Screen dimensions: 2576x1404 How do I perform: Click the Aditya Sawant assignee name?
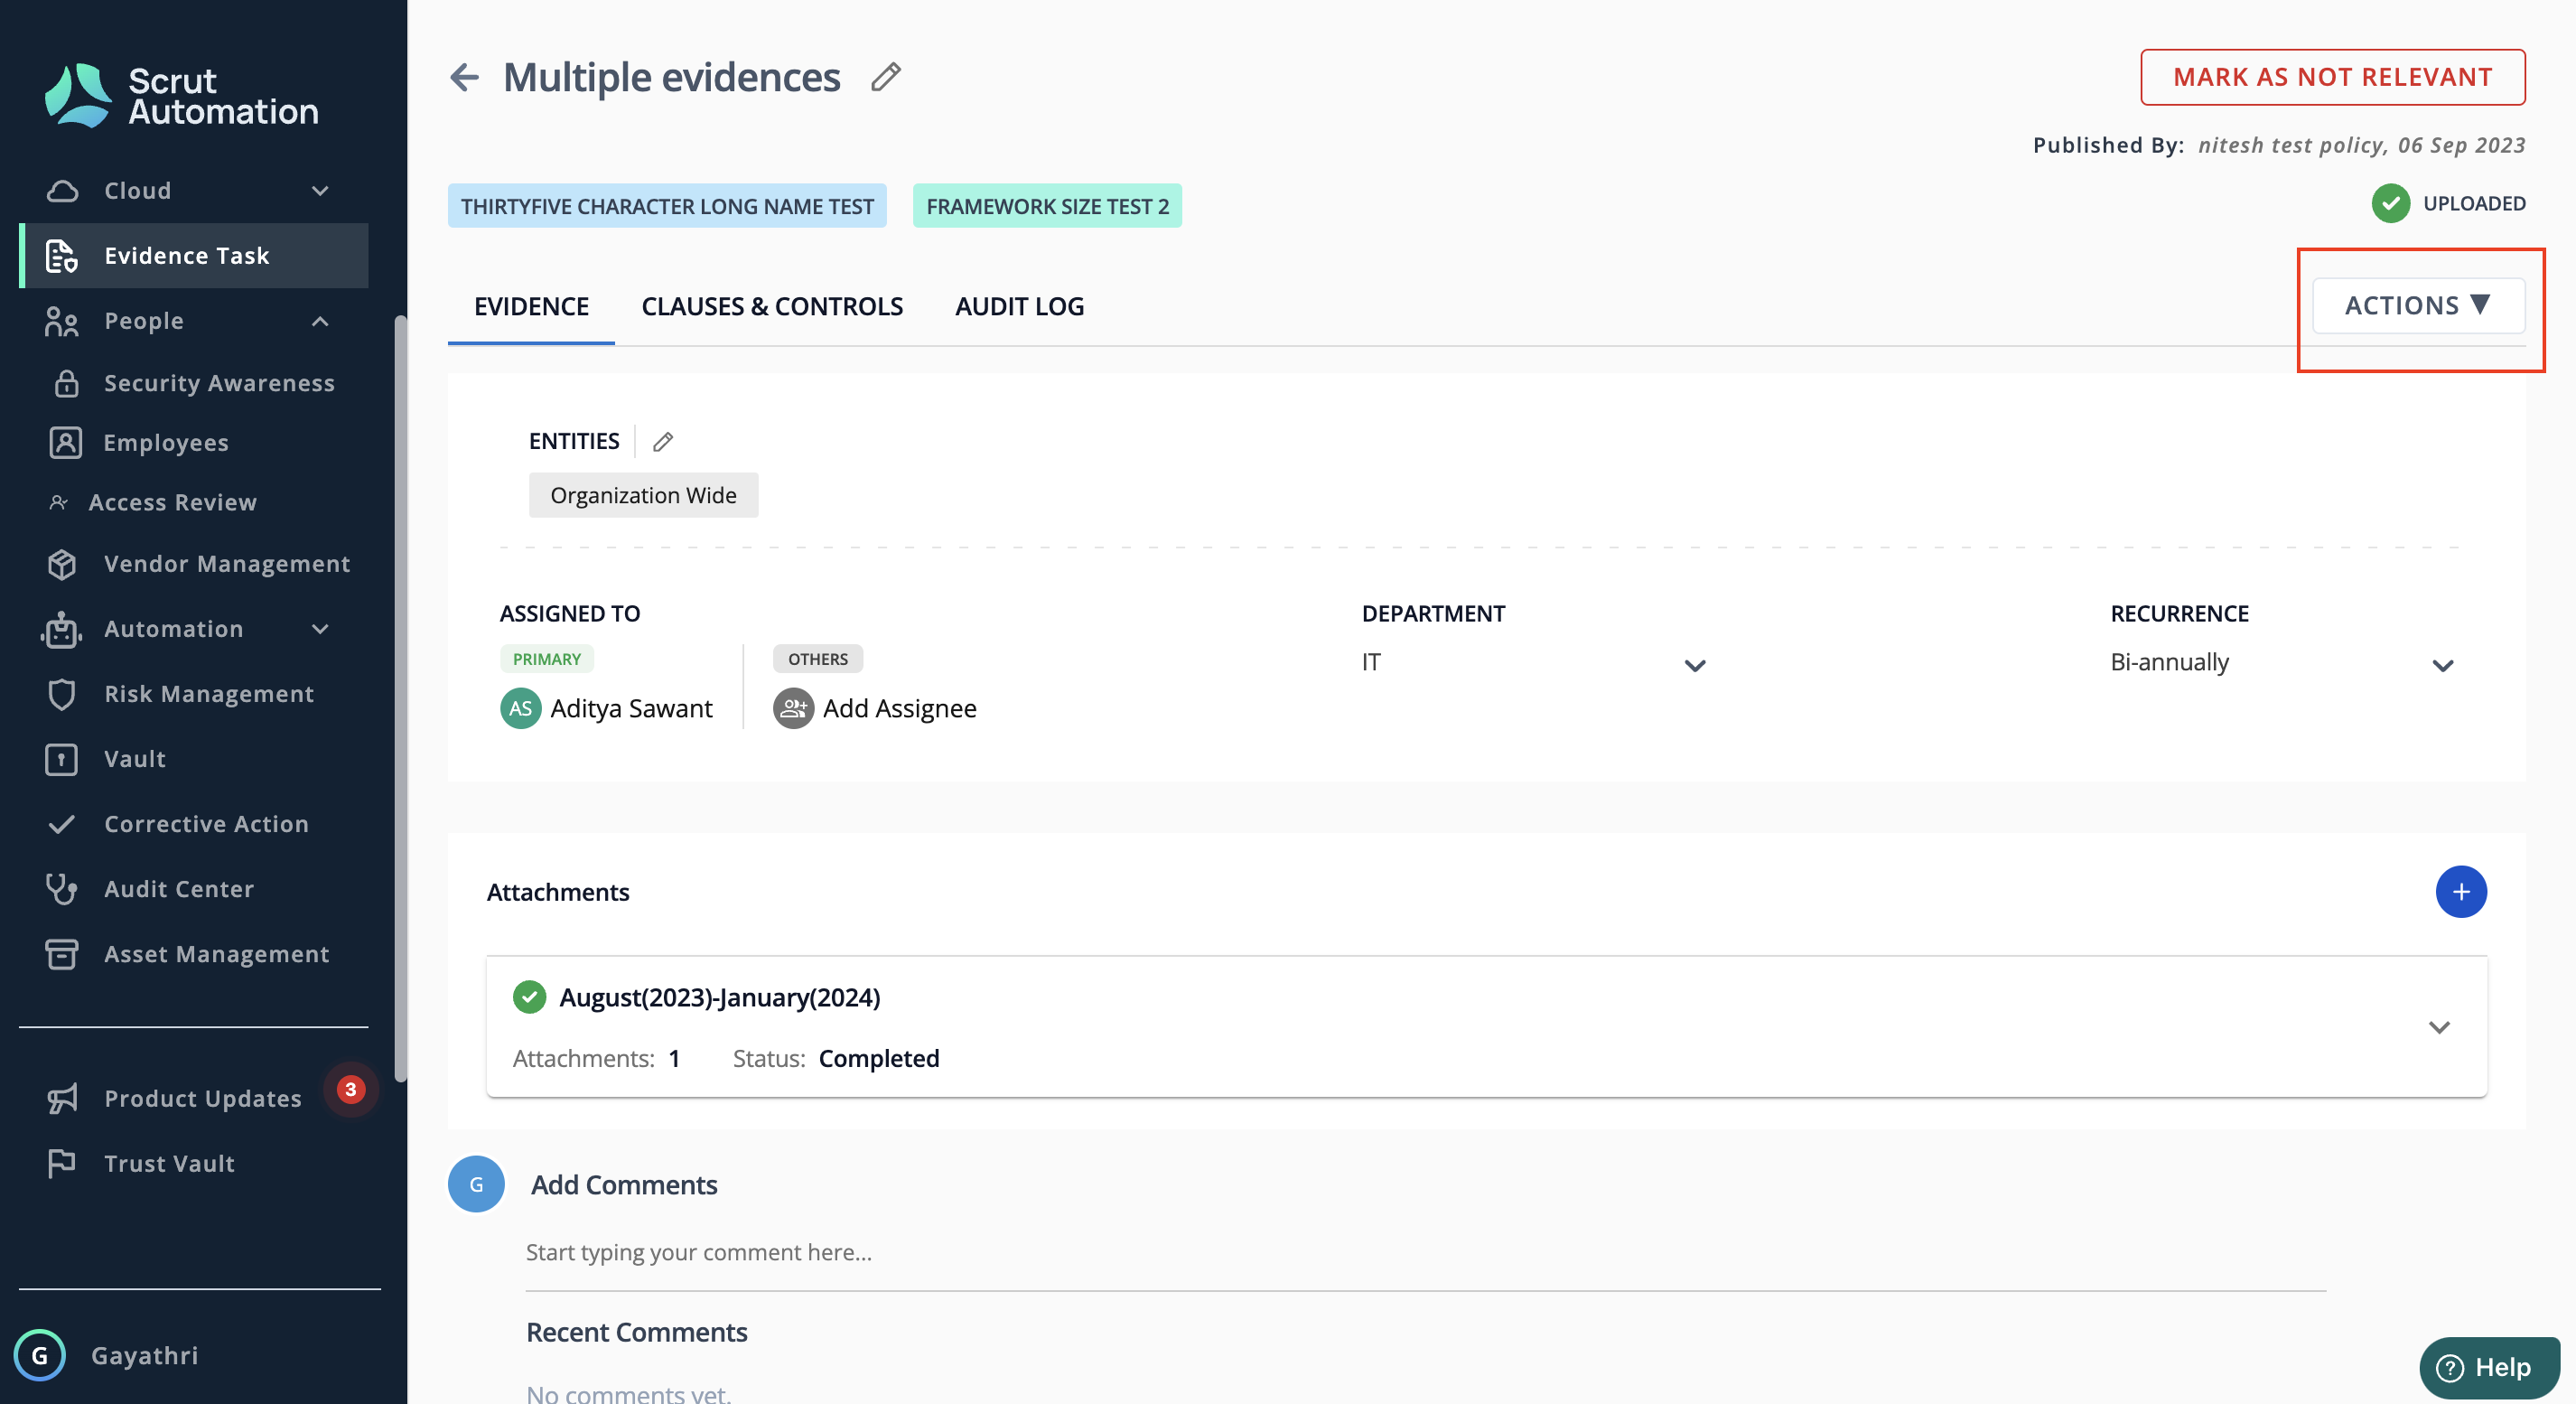click(x=631, y=708)
